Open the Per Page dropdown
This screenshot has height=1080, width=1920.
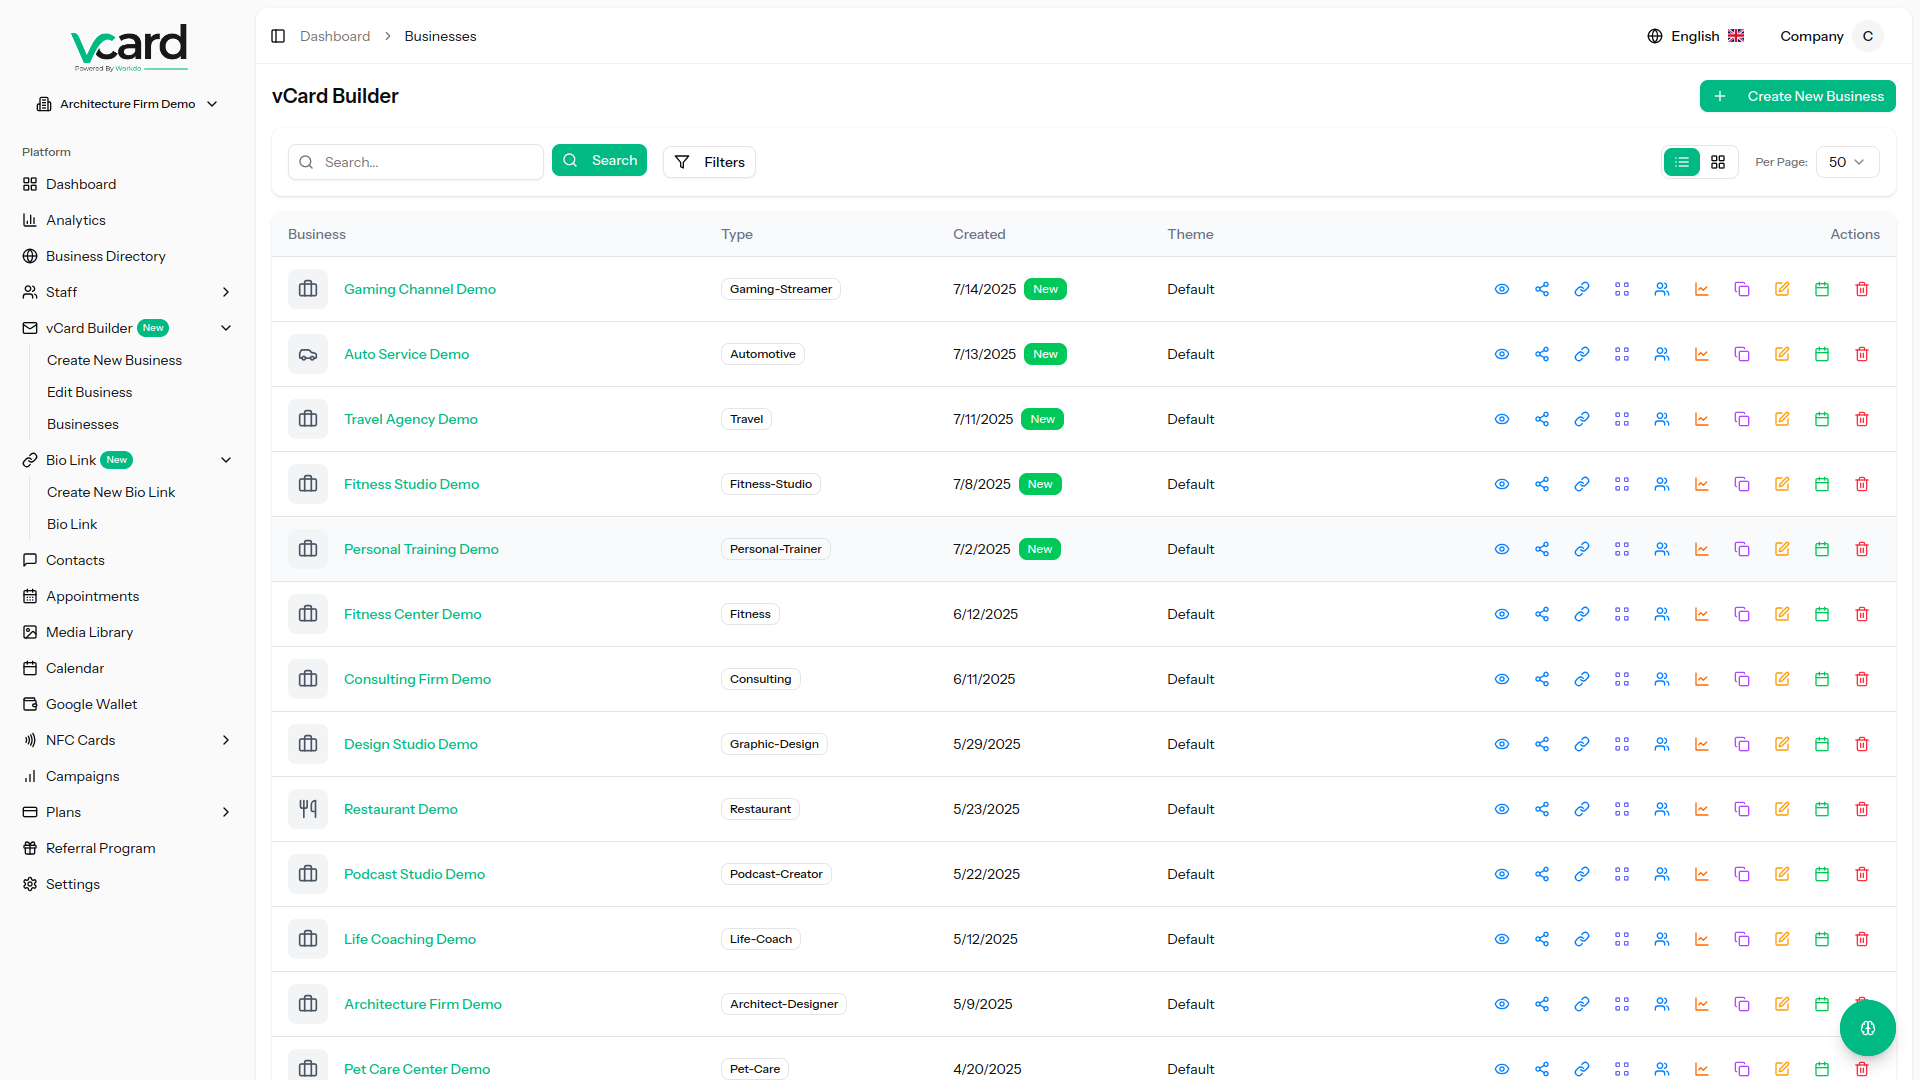(x=1846, y=161)
